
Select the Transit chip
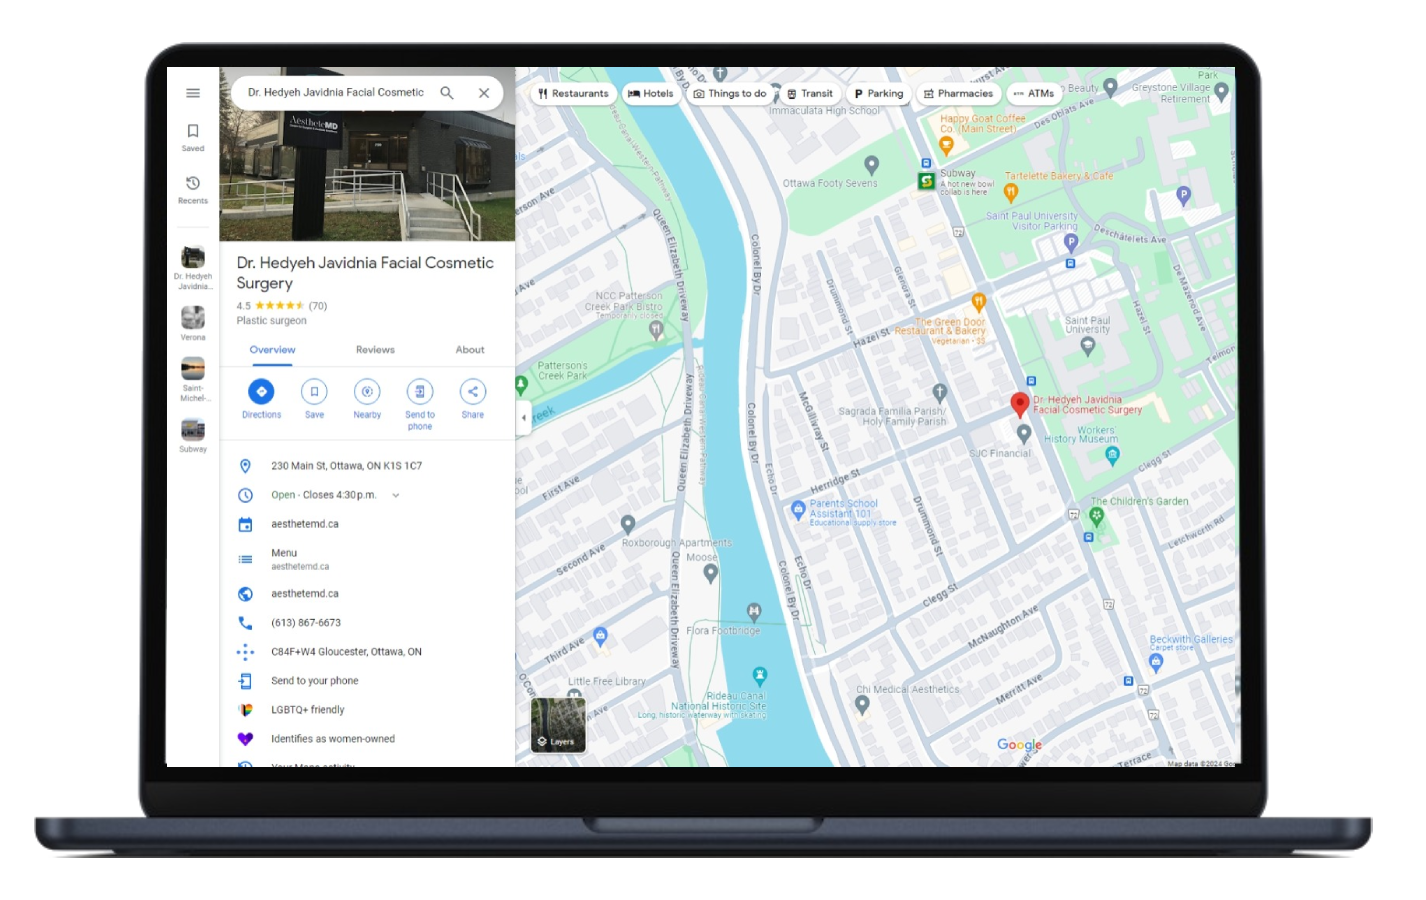810,94
